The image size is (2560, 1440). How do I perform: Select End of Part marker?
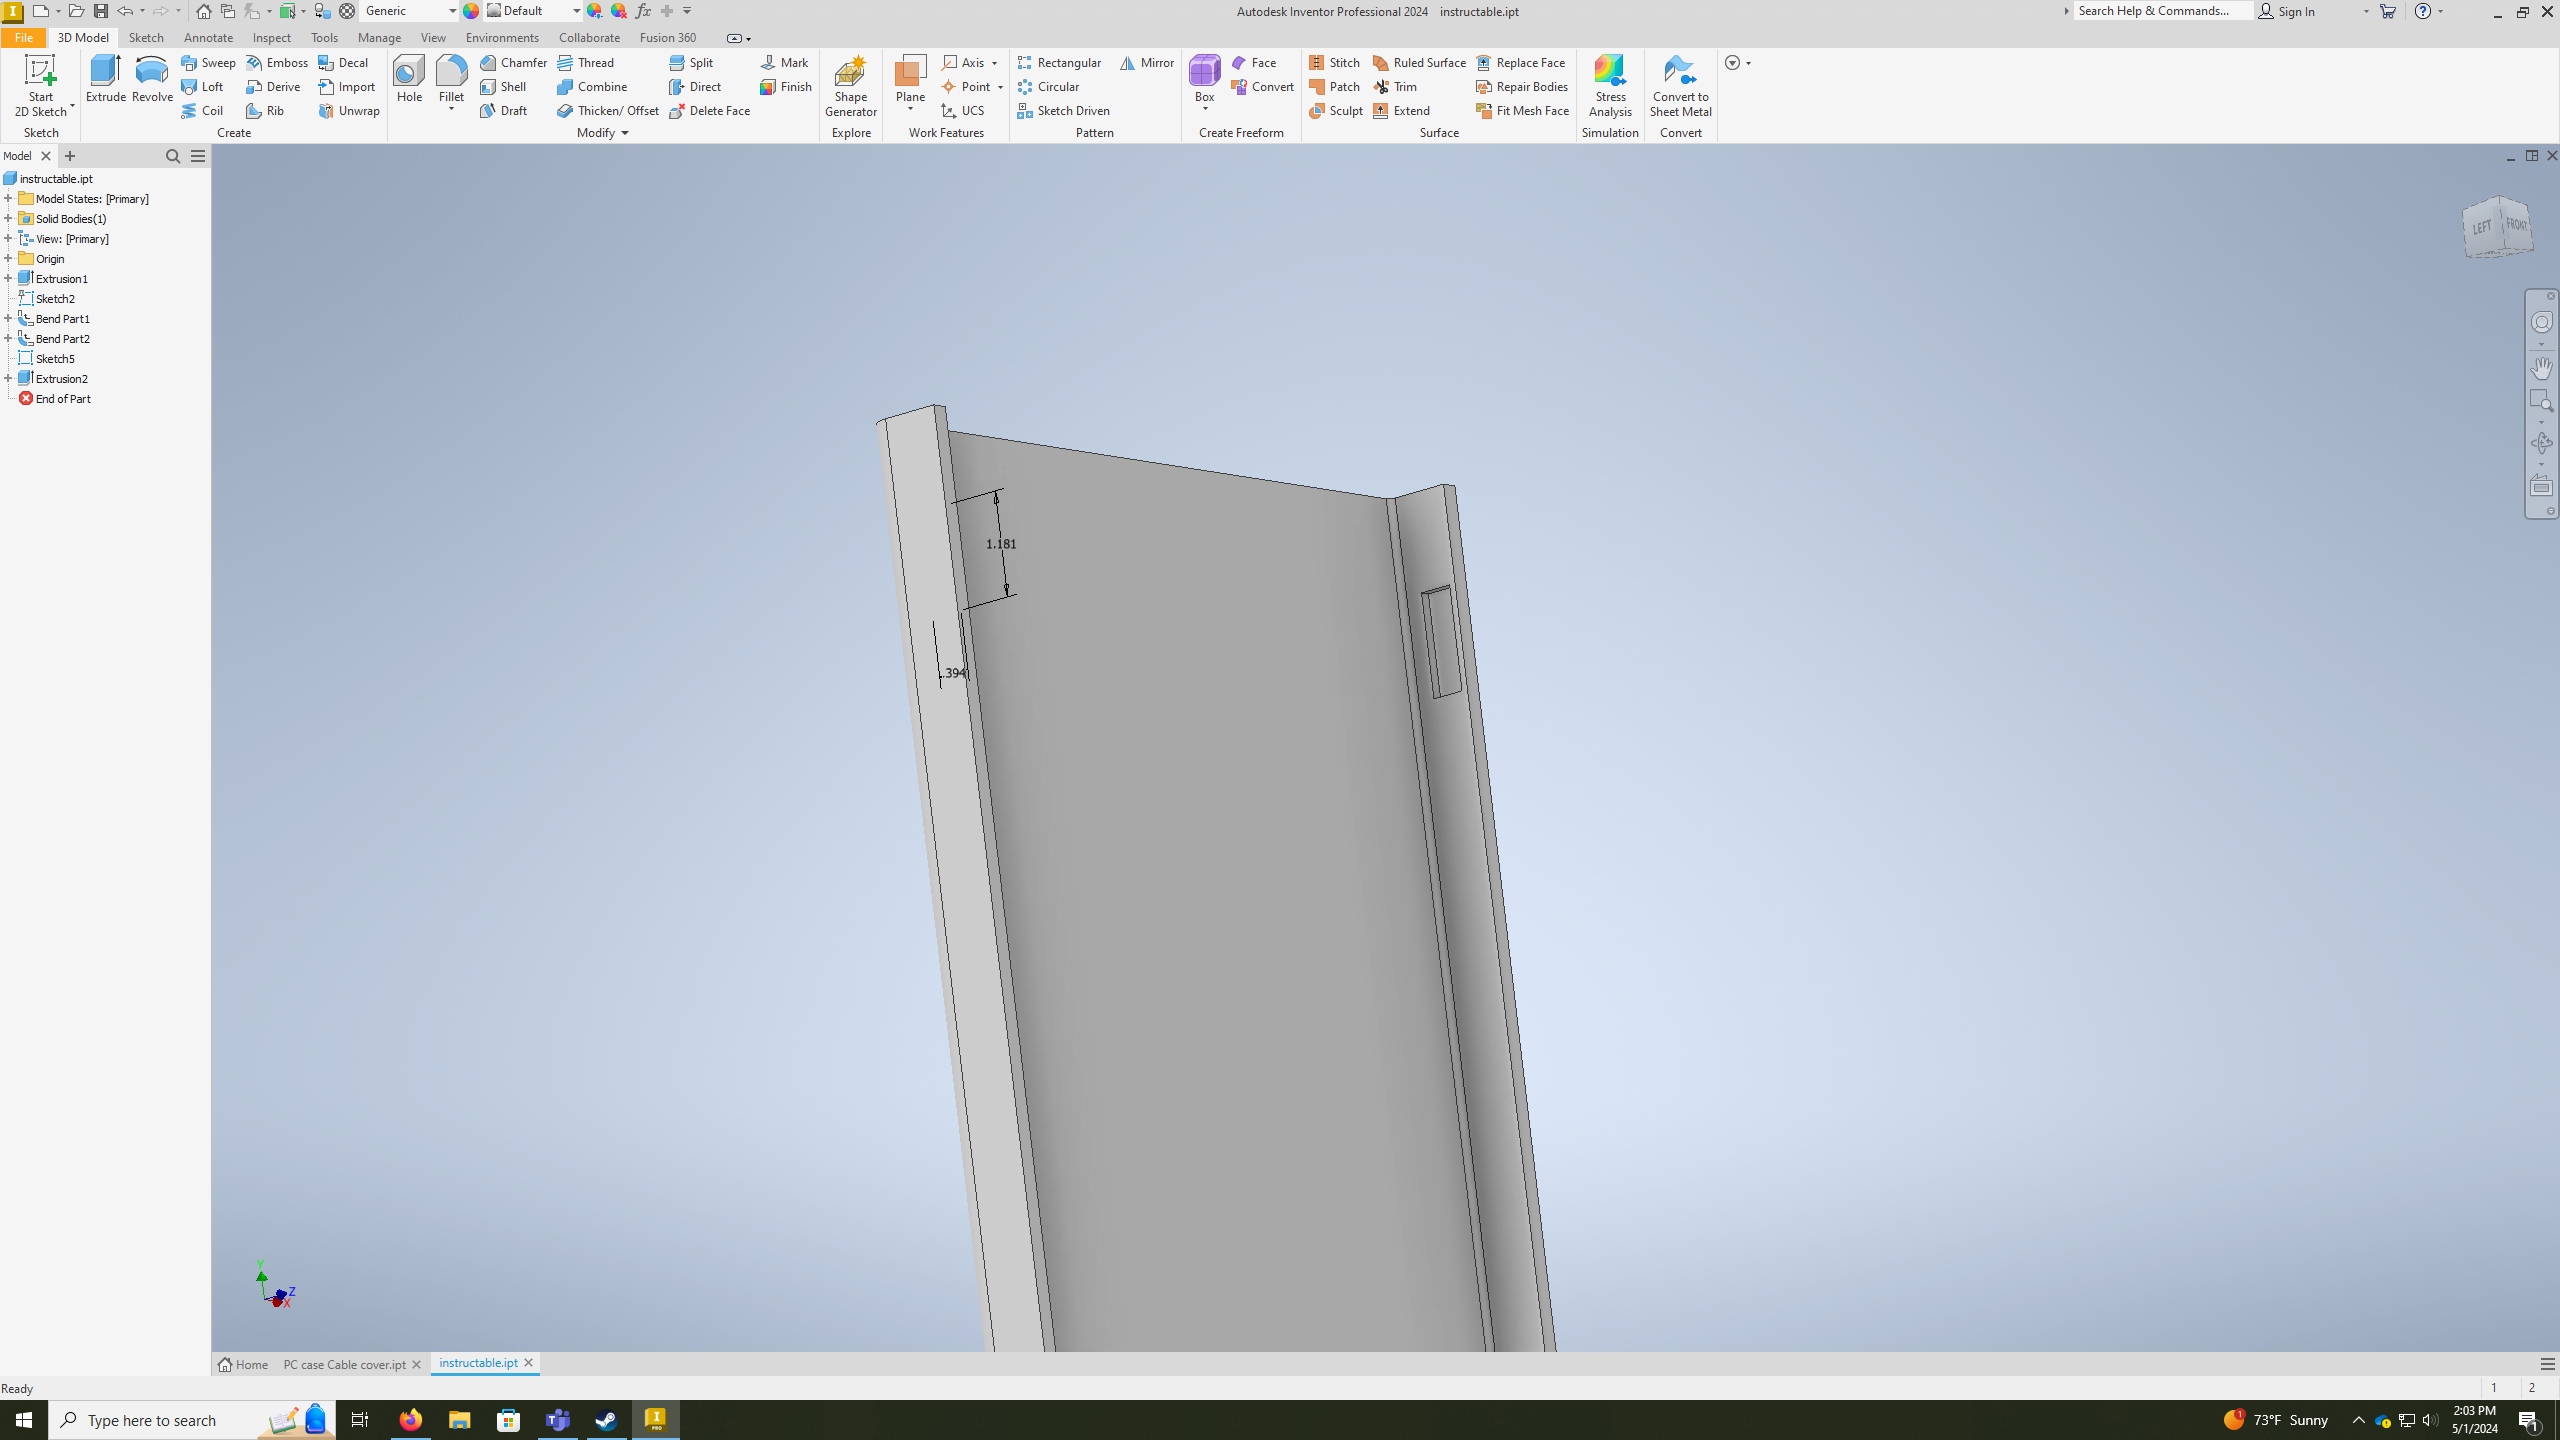55,398
